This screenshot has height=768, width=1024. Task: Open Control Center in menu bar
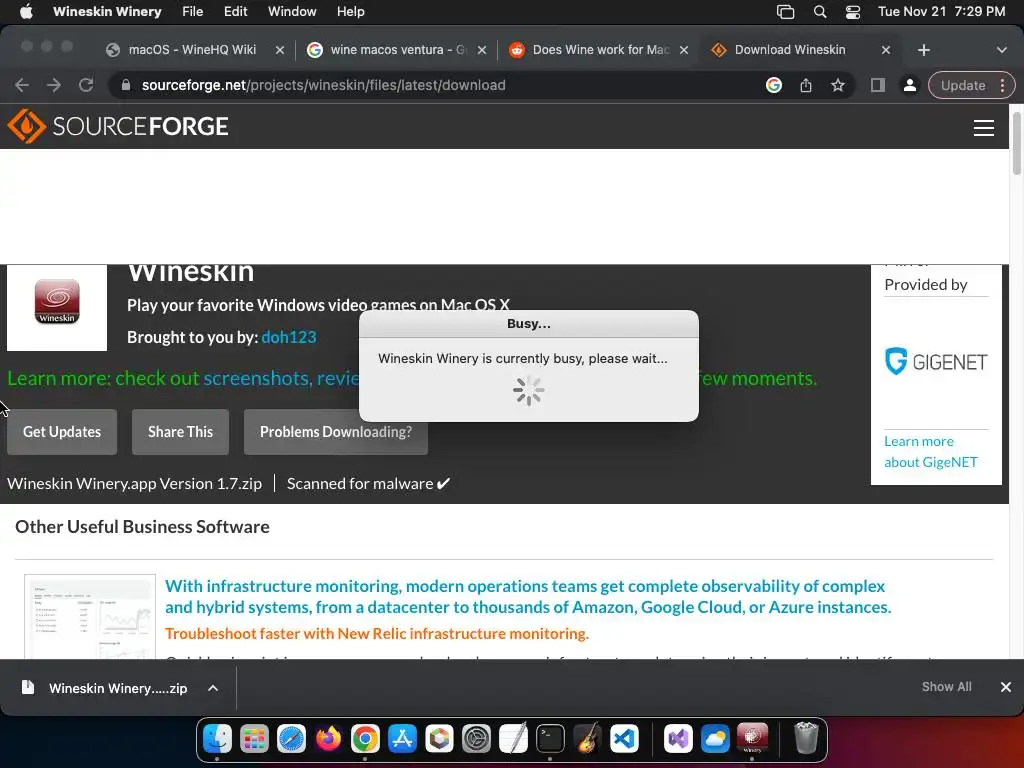point(852,11)
